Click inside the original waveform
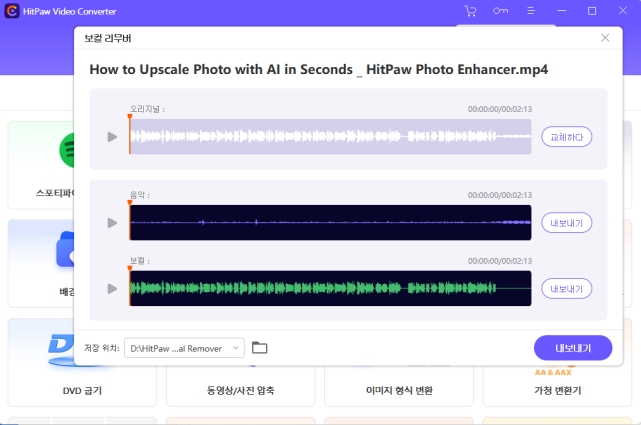The width and height of the screenshot is (641, 425). (330, 136)
